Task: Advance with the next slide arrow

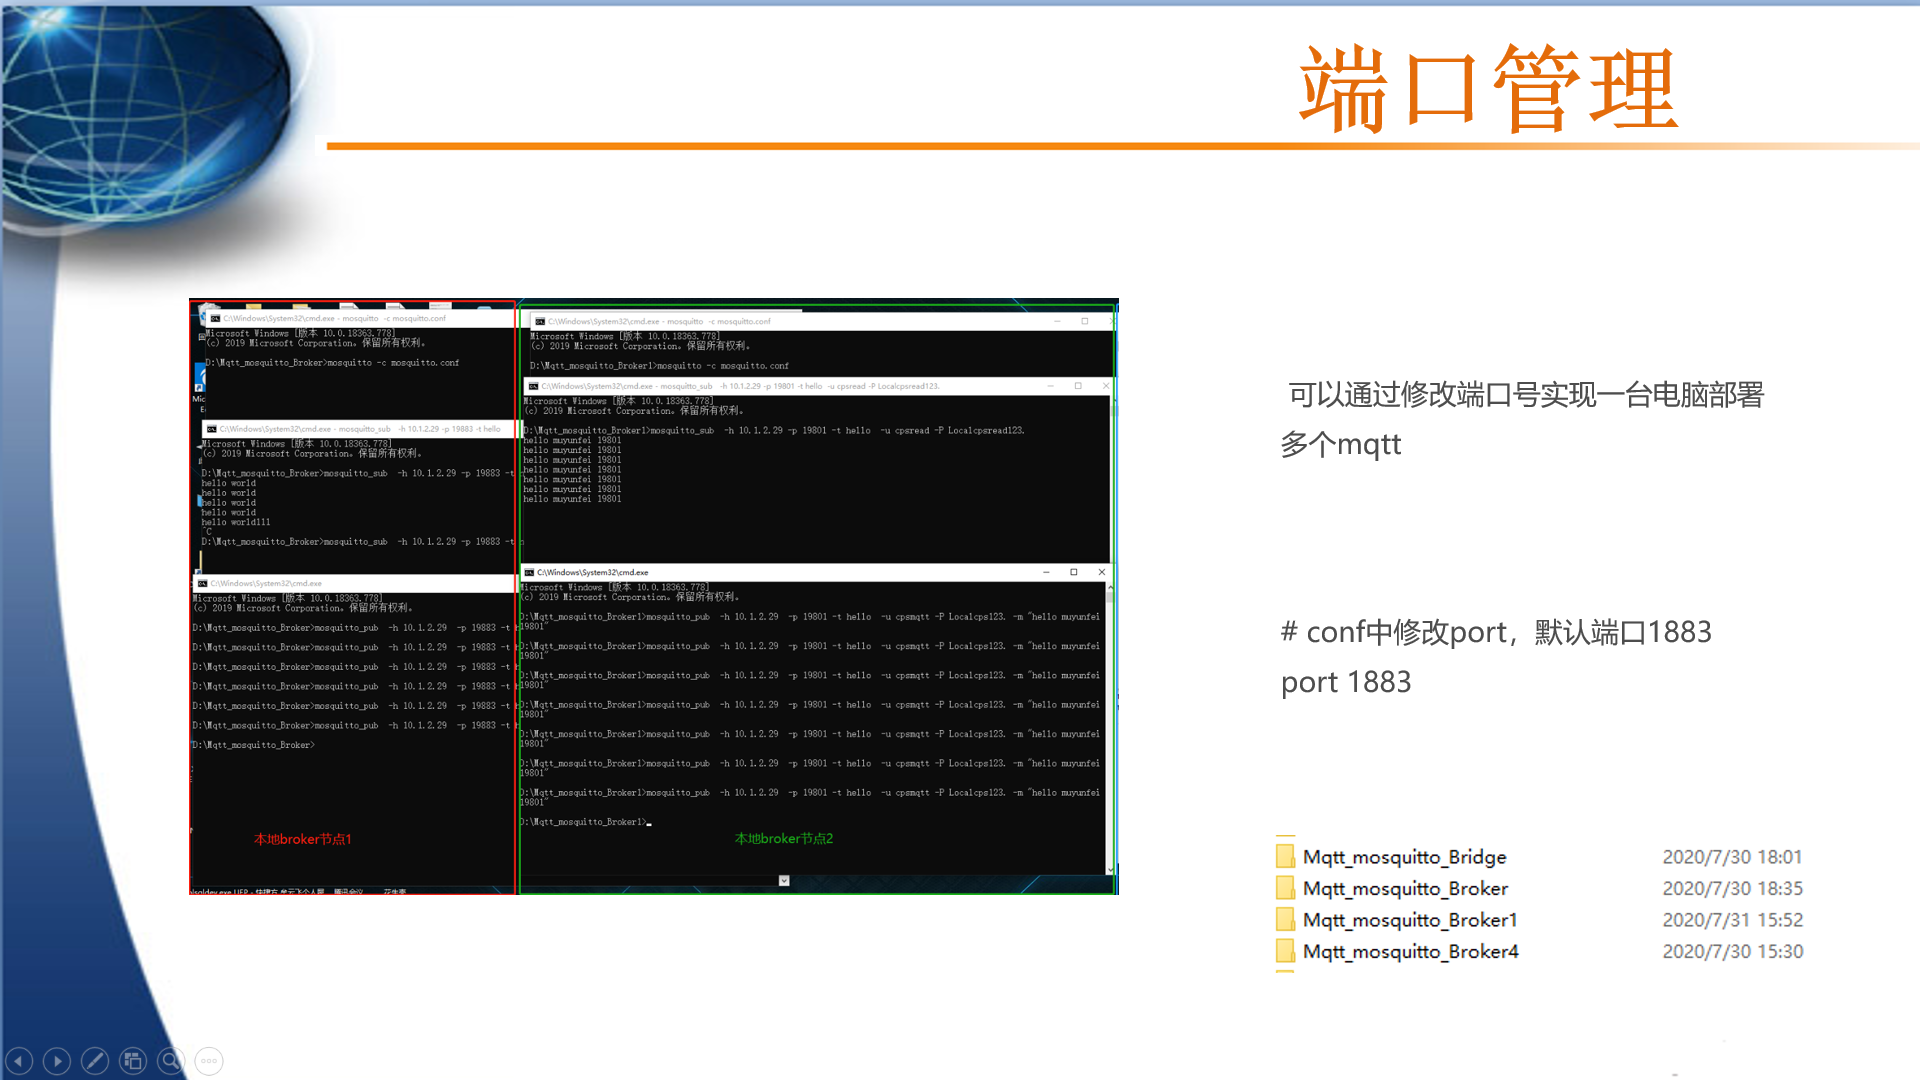Action: (x=57, y=1061)
